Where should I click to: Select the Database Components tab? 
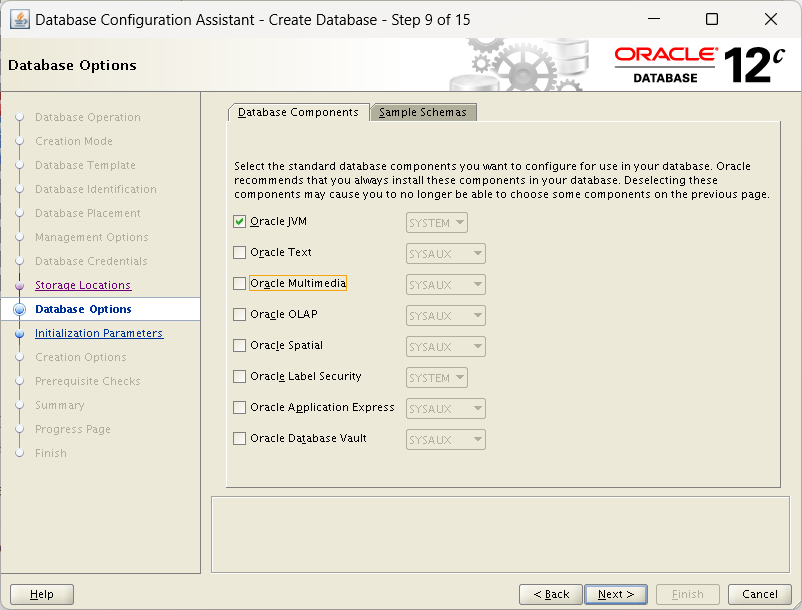coord(298,112)
